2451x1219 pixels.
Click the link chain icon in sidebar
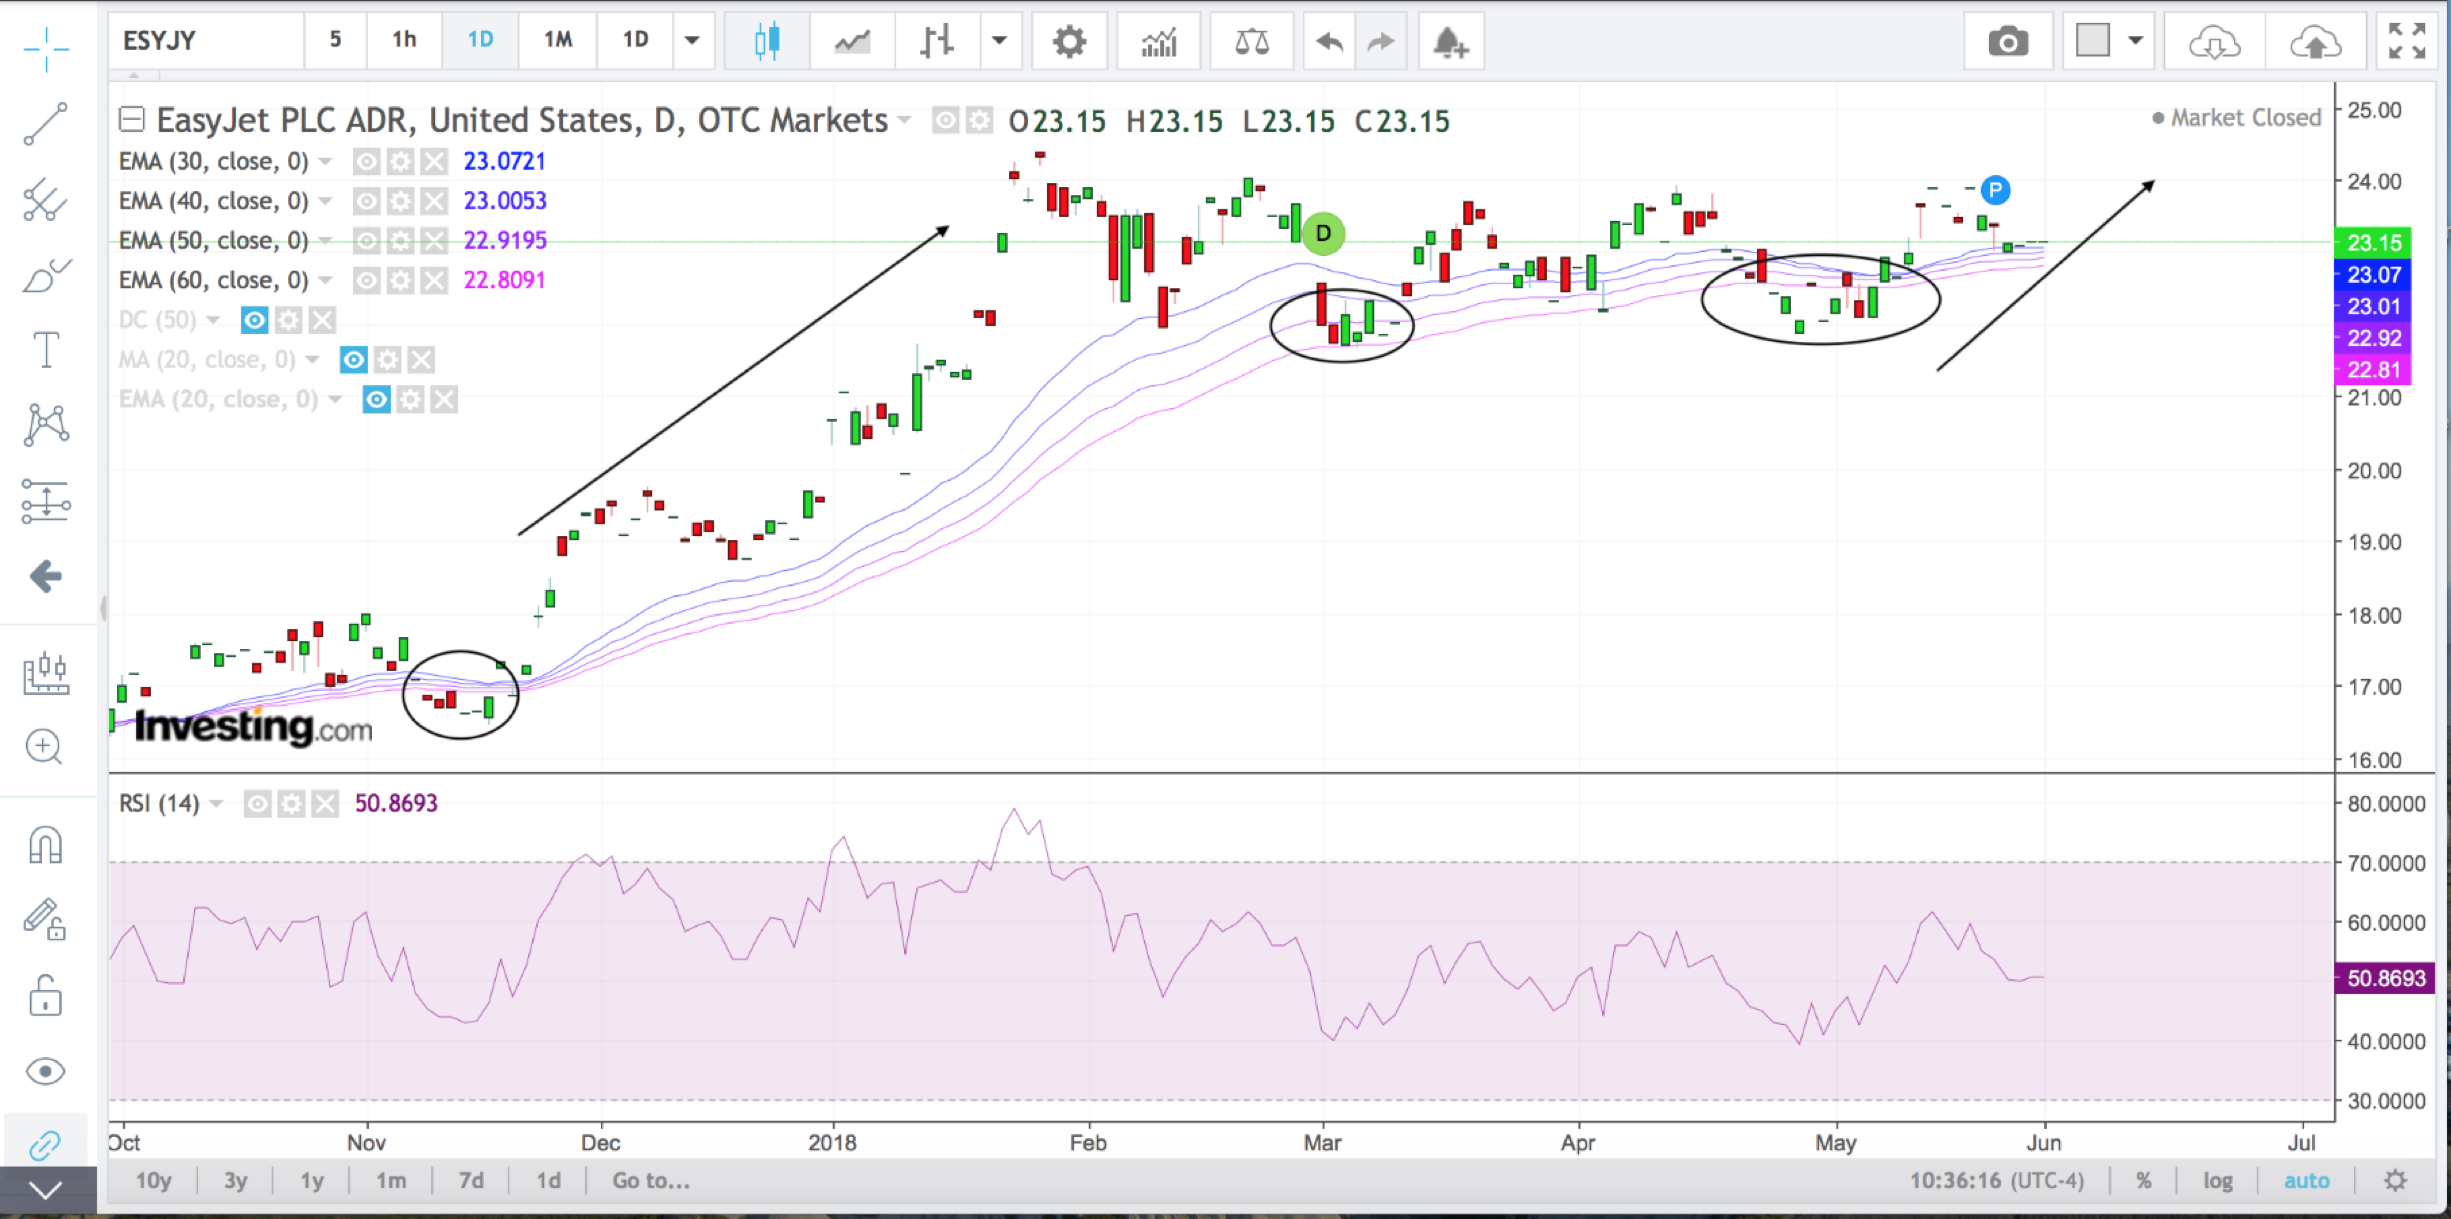(x=45, y=1145)
